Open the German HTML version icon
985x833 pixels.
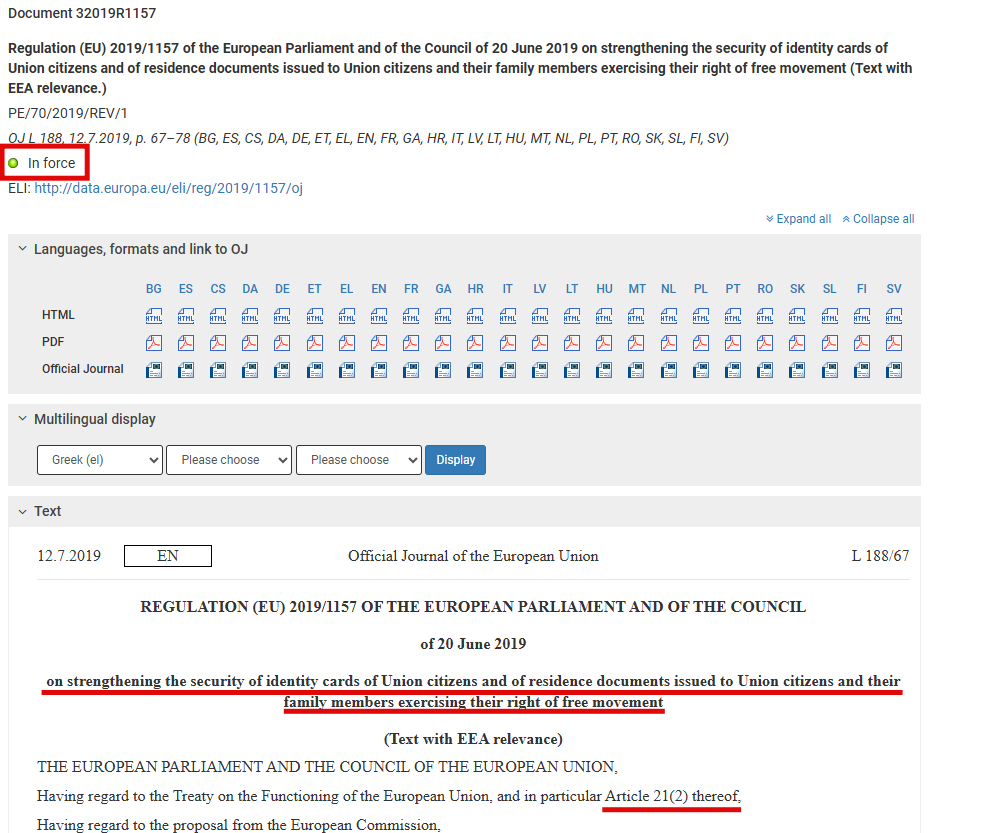click(282, 315)
